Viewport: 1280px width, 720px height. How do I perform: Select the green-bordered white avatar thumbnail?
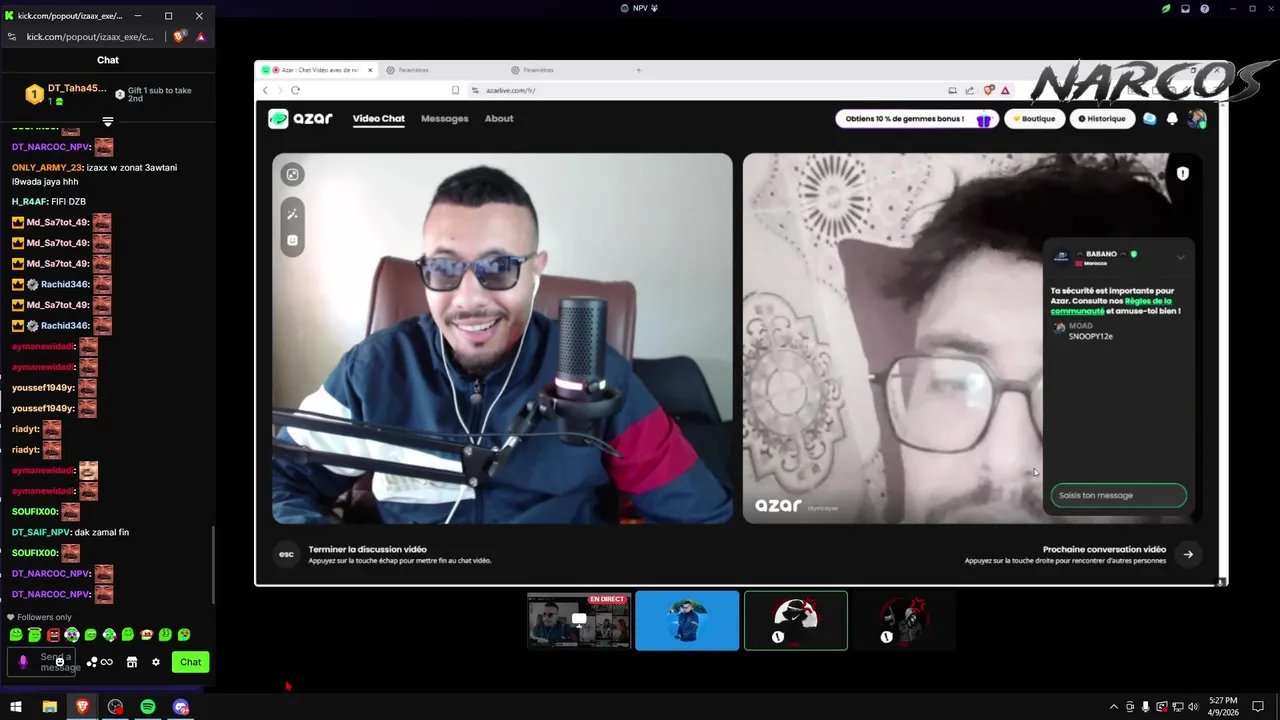pyautogui.click(x=796, y=621)
